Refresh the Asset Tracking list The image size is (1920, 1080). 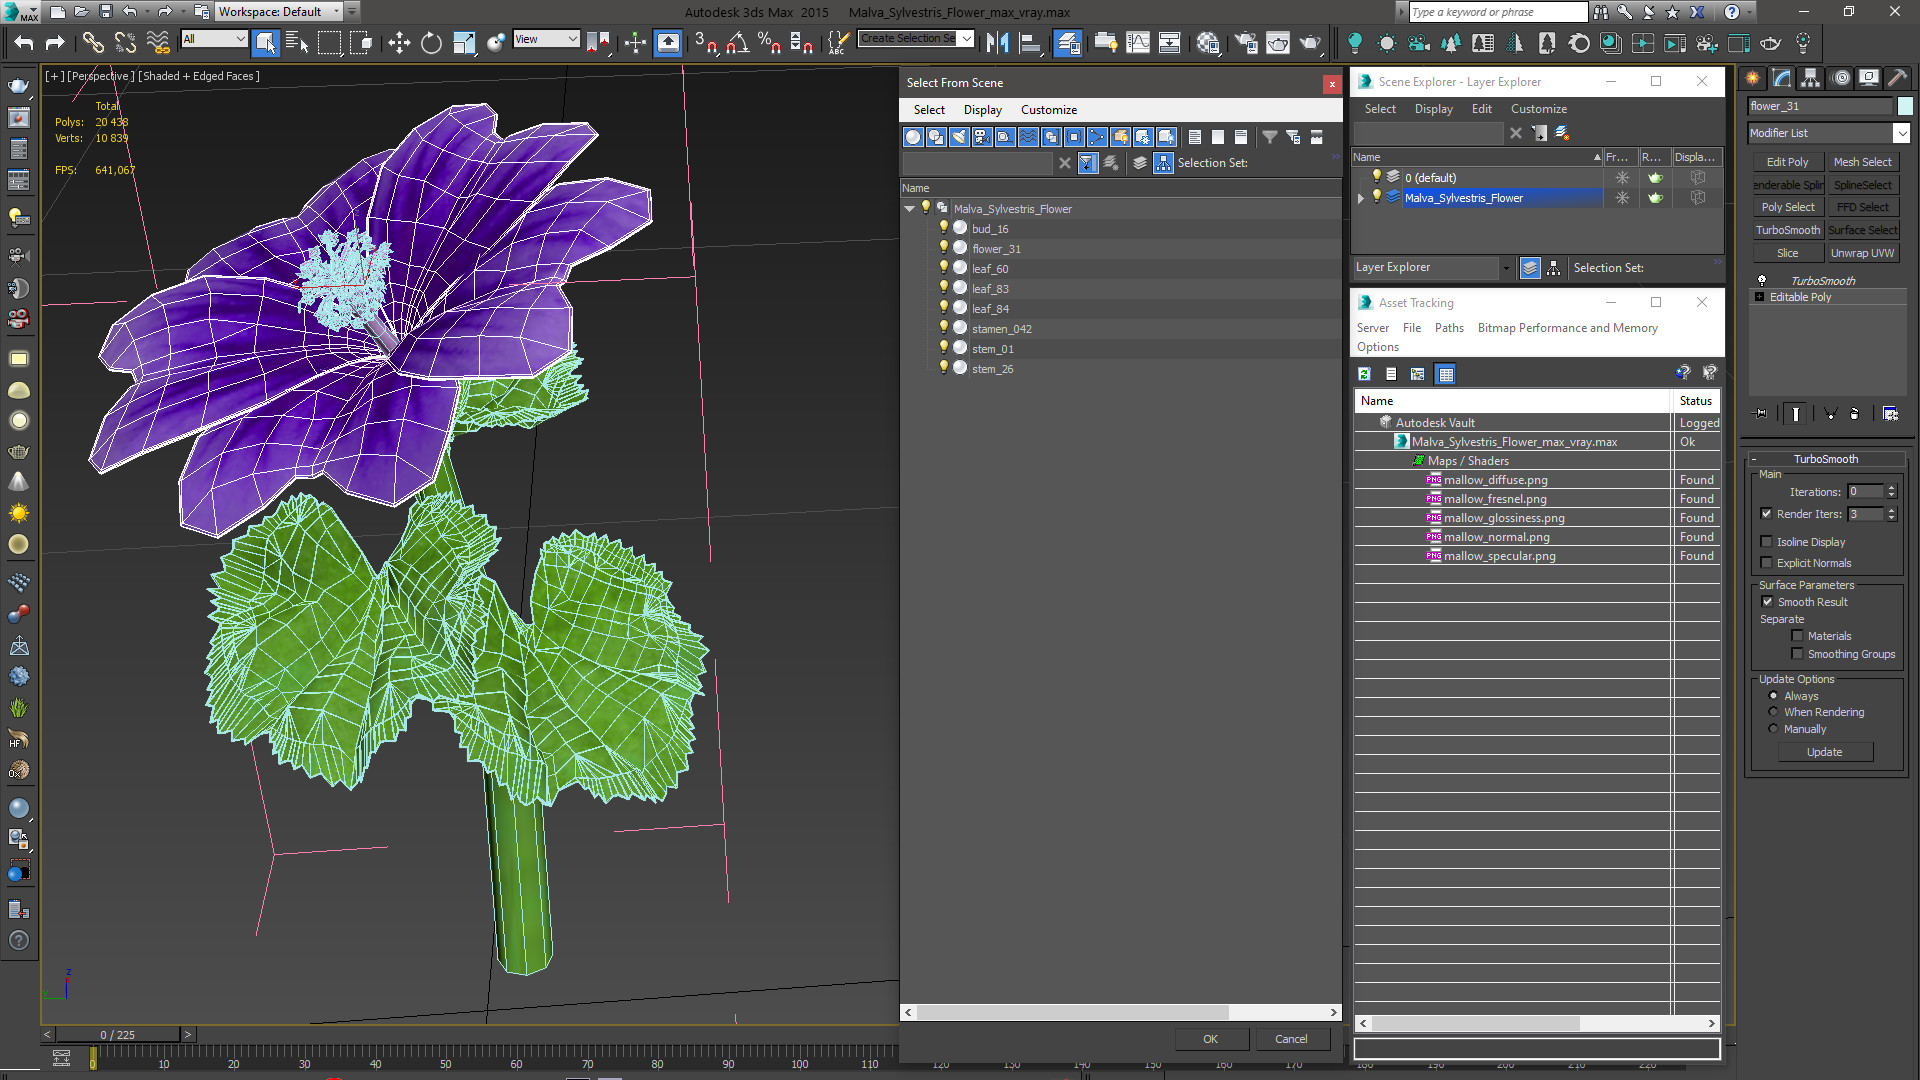(x=1364, y=374)
